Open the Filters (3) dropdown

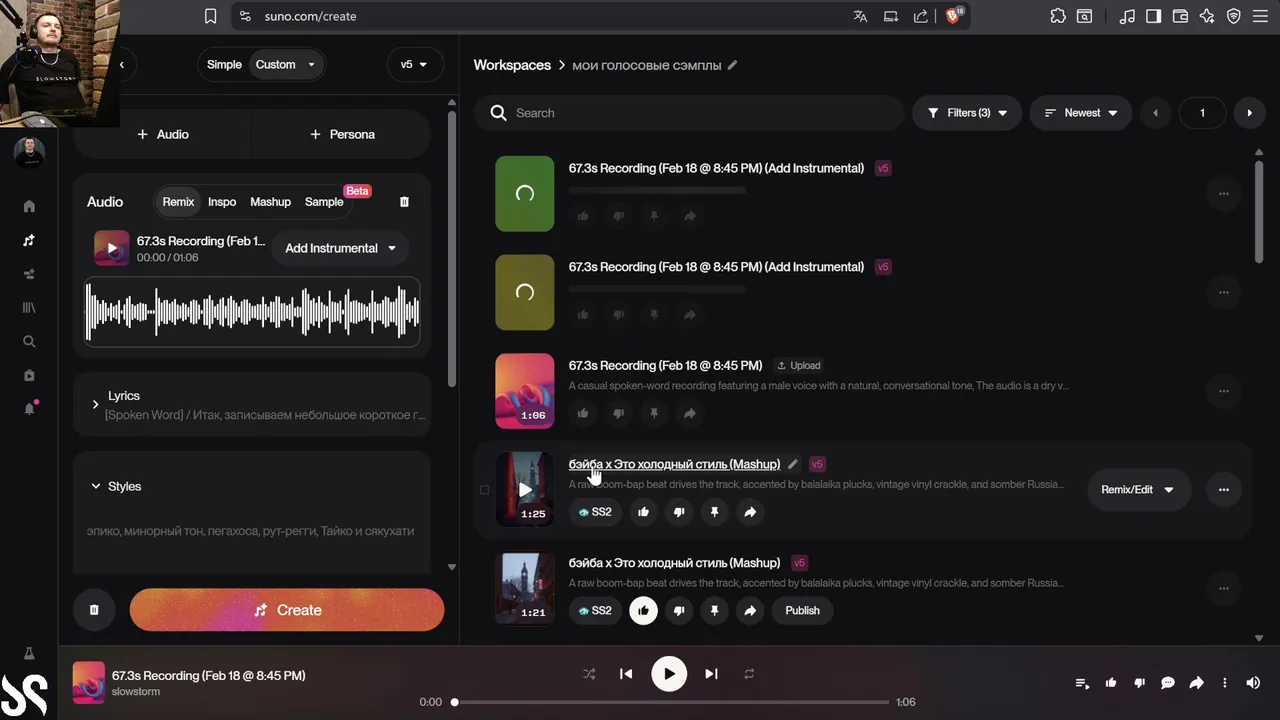coord(967,113)
